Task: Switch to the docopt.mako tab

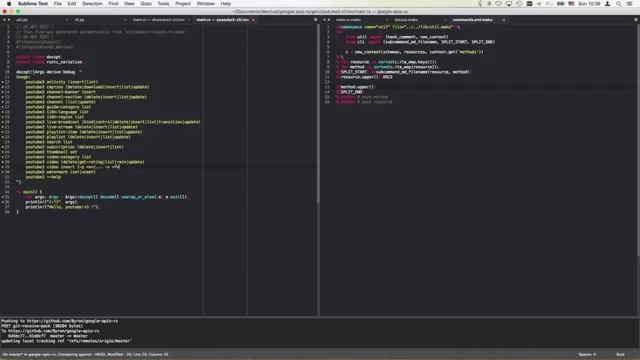Action: (406, 20)
